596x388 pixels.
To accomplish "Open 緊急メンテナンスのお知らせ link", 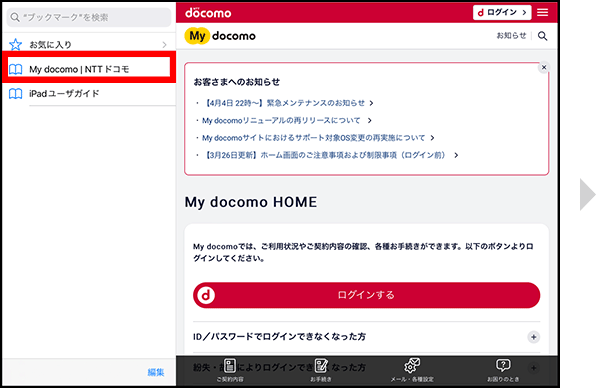I will point(289,103).
